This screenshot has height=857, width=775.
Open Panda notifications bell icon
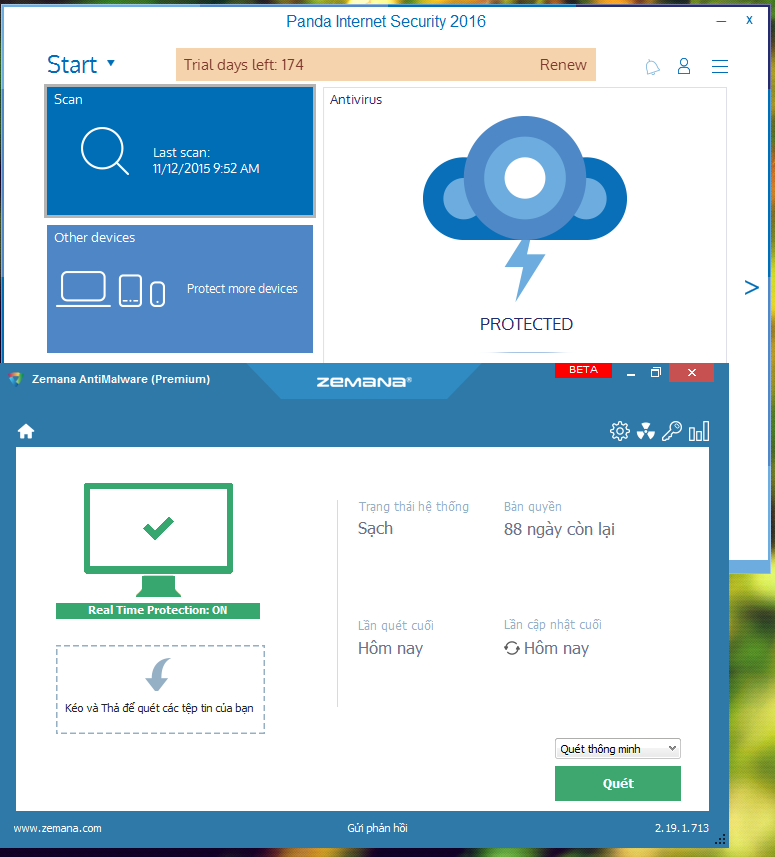(x=653, y=67)
